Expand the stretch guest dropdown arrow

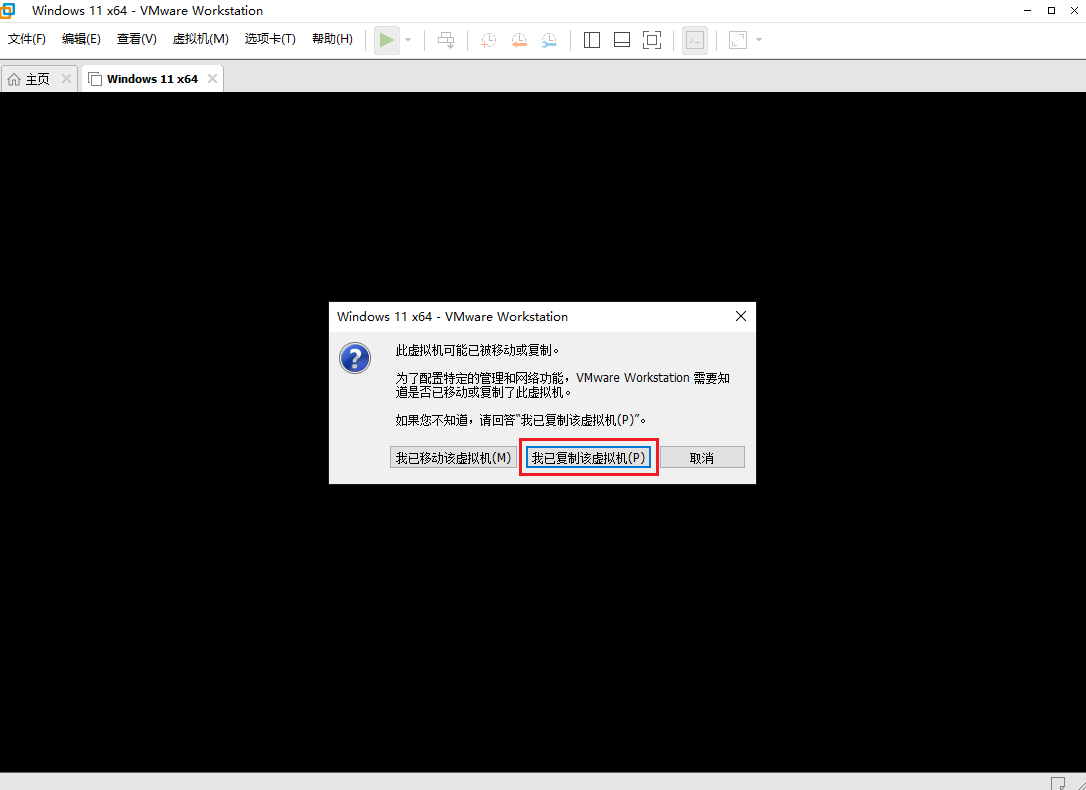759,40
